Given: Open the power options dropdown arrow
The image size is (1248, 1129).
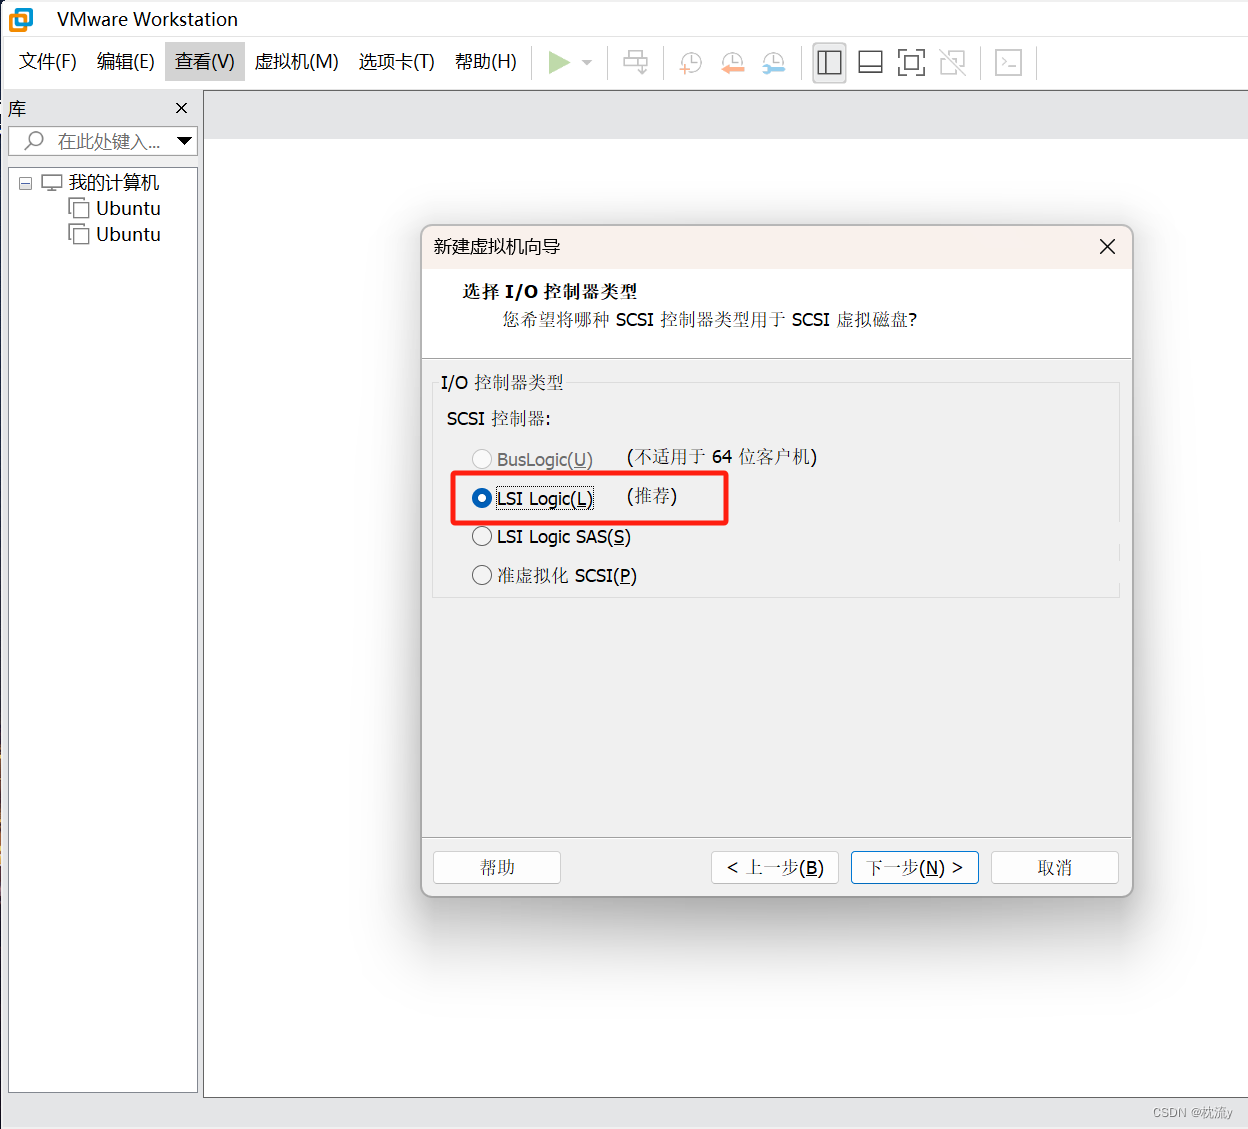Looking at the screenshot, I should (x=587, y=62).
